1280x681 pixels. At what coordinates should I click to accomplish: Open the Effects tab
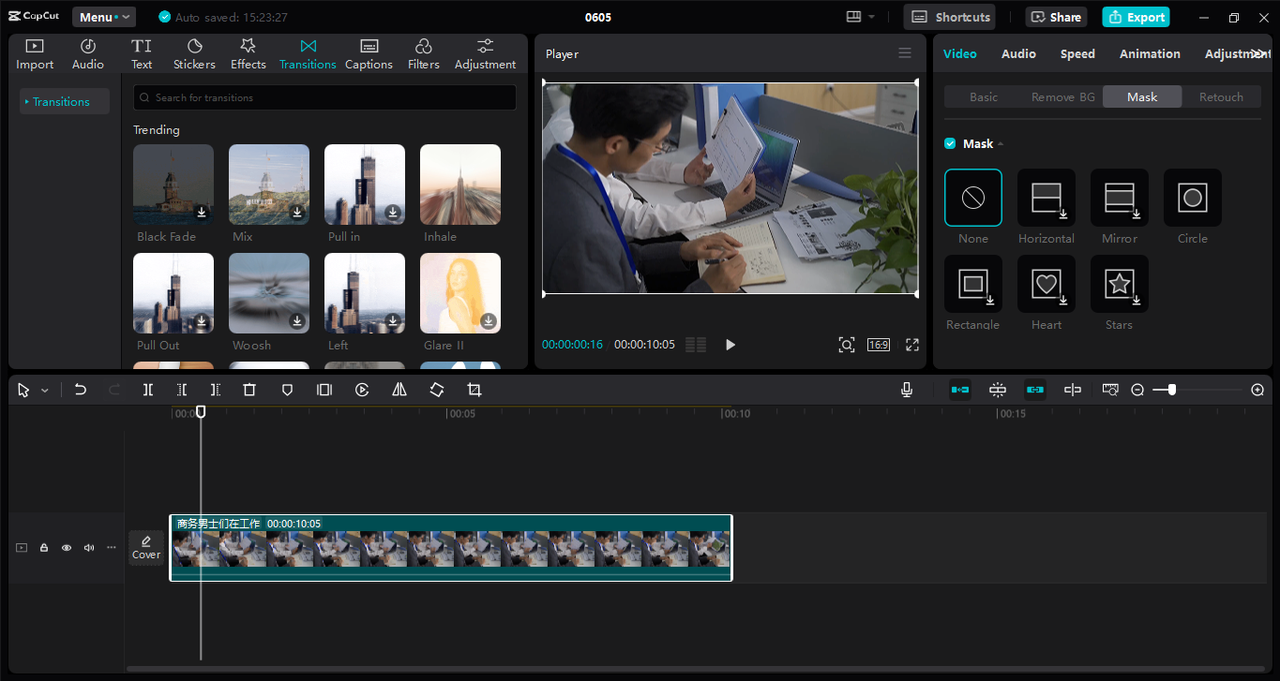click(248, 54)
